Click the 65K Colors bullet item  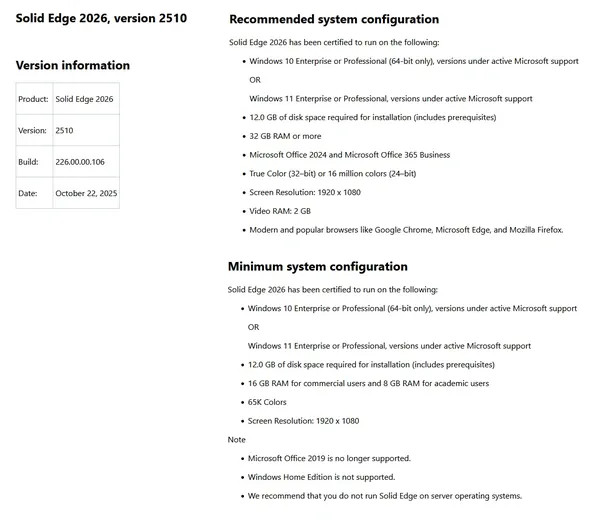coord(267,402)
